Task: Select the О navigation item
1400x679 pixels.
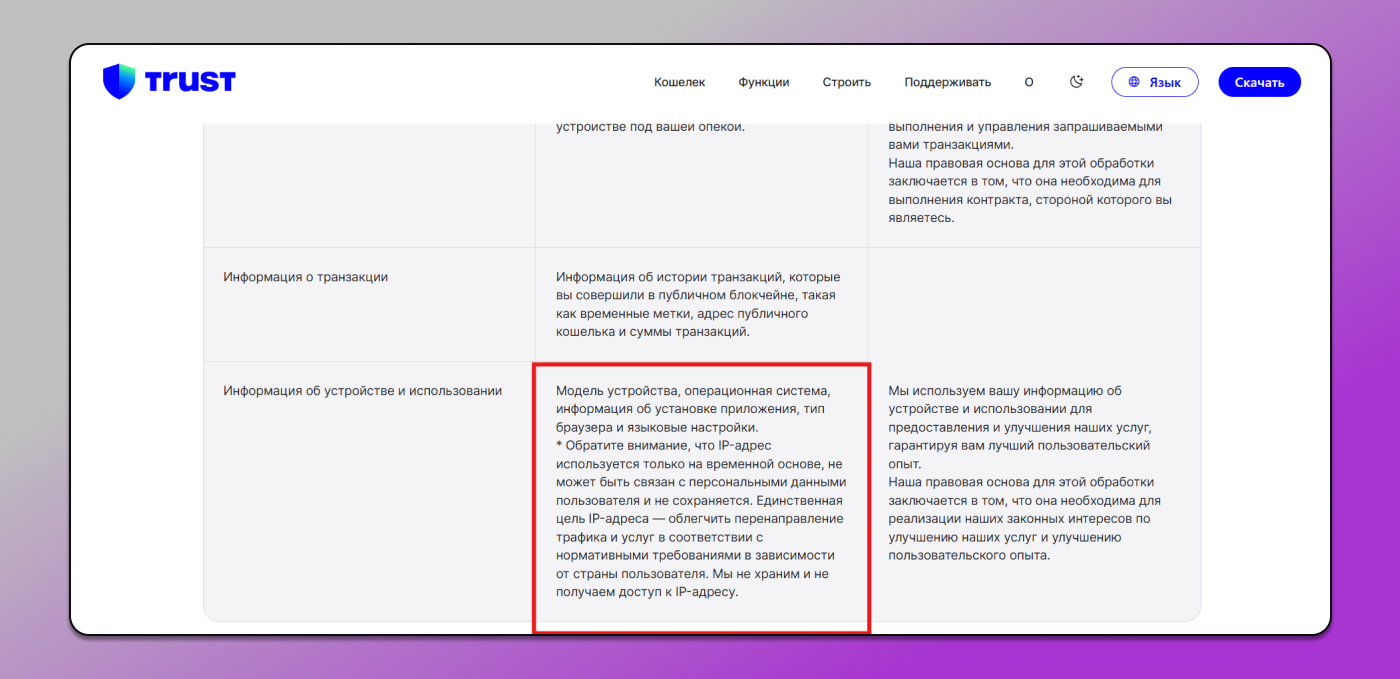Action: tap(1028, 82)
